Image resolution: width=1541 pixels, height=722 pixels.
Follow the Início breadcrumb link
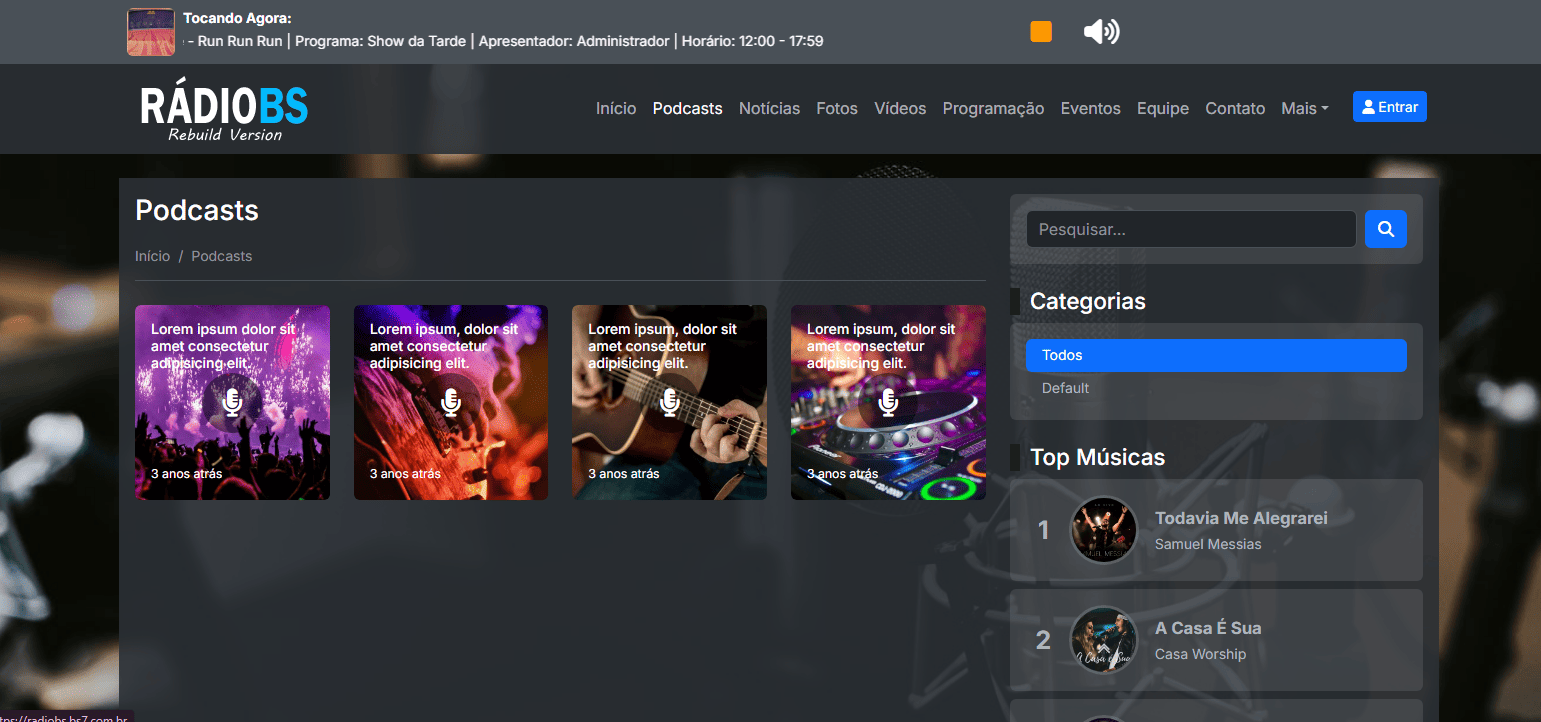152,256
